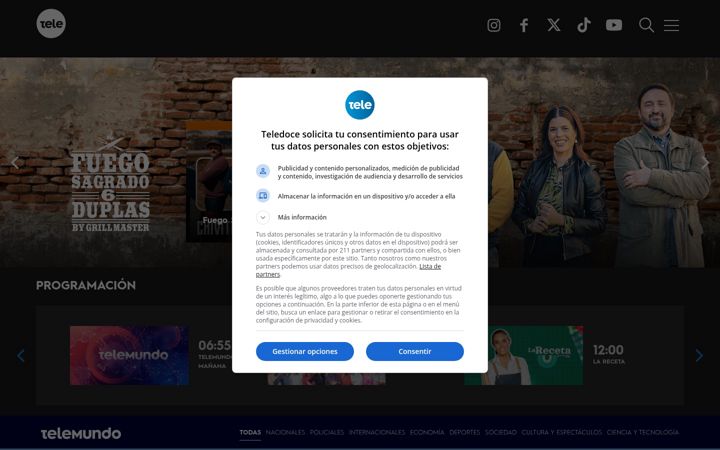The width and height of the screenshot is (720, 450).
Task: Open the Telemundo program thumbnail
Action: pyautogui.click(x=129, y=355)
